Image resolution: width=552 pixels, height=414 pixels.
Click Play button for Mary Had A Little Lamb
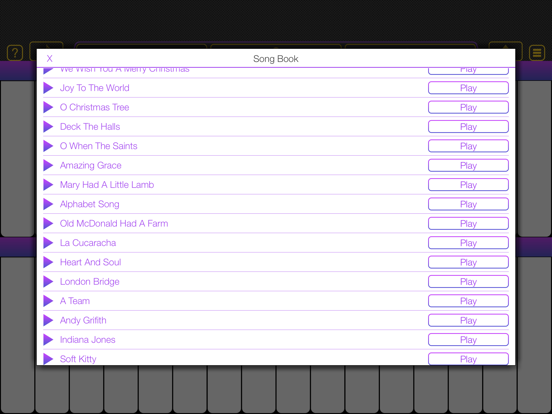[x=468, y=185]
